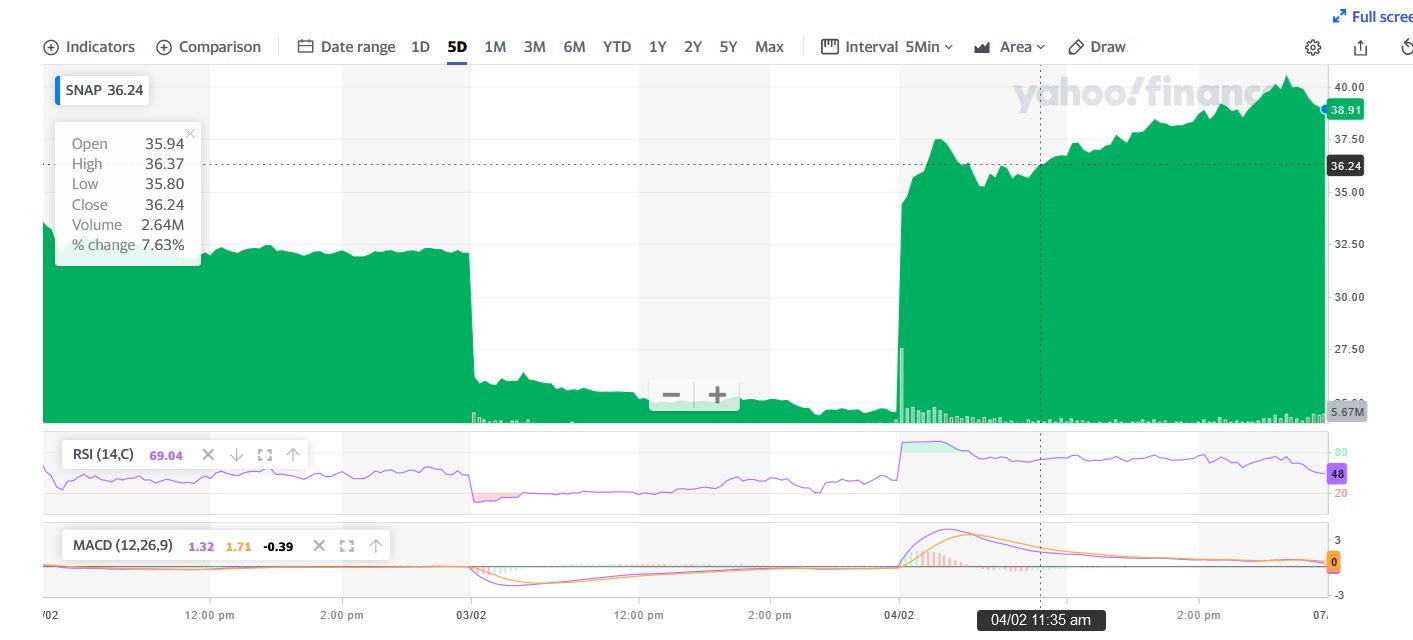Select the 1D time range
Image resolution: width=1413 pixels, height=640 pixels.
[x=421, y=47]
